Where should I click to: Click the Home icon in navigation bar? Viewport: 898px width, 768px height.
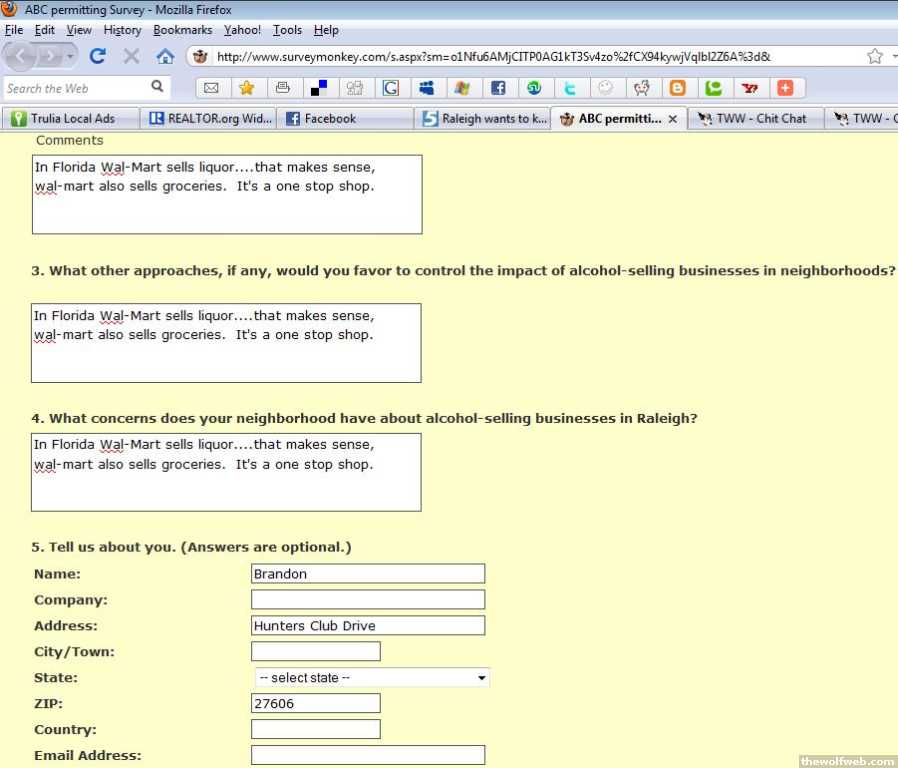point(165,56)
